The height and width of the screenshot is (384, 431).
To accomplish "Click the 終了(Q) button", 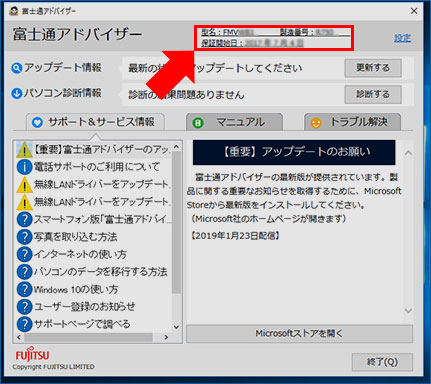I will point(382,362).
